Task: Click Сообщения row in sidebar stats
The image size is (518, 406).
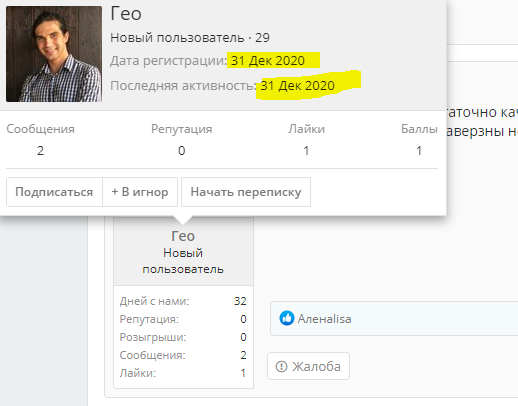Action: tap(183, 355)
